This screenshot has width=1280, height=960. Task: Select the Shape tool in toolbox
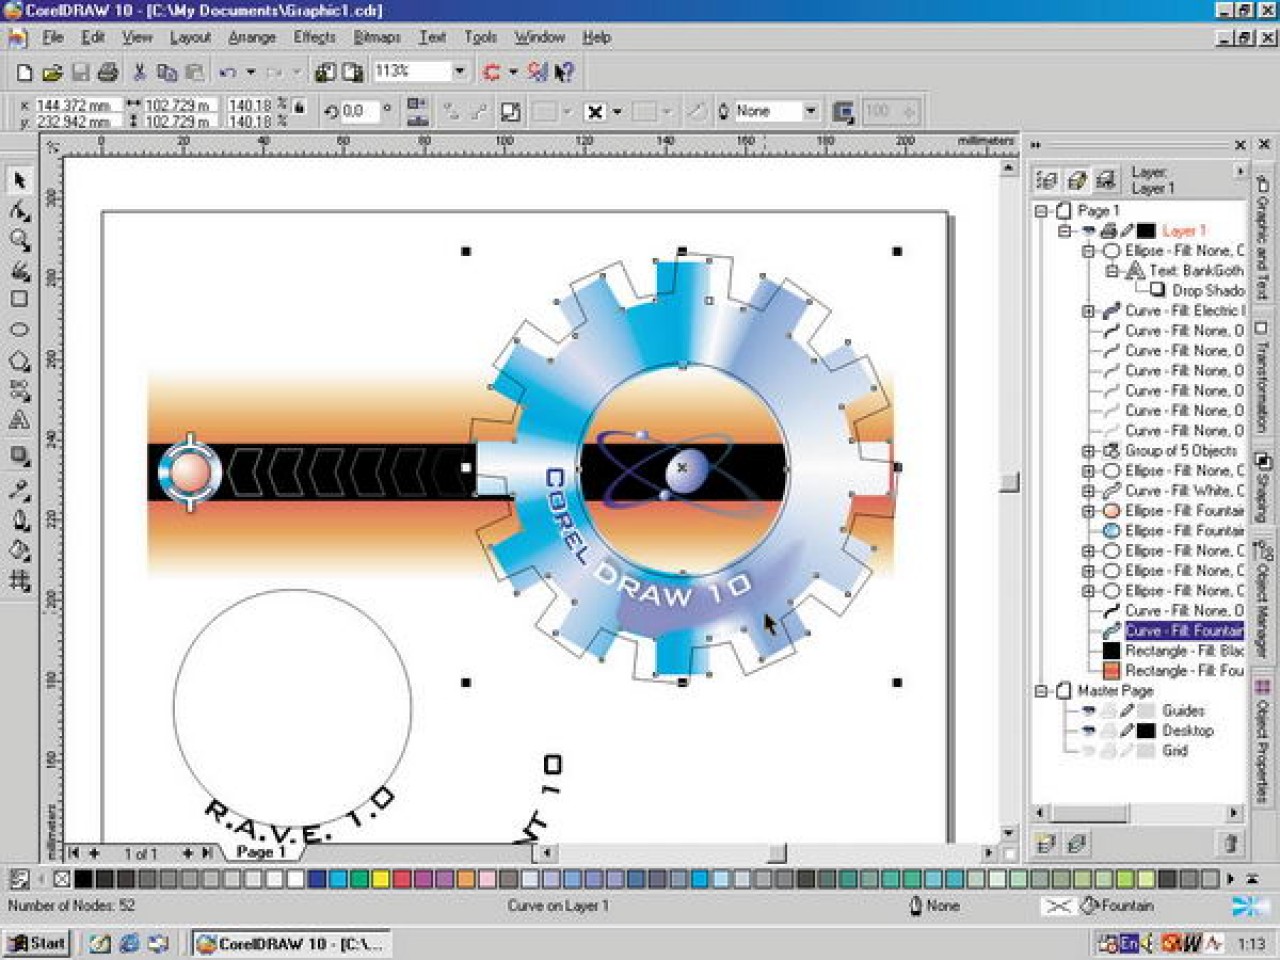point(19,211)
